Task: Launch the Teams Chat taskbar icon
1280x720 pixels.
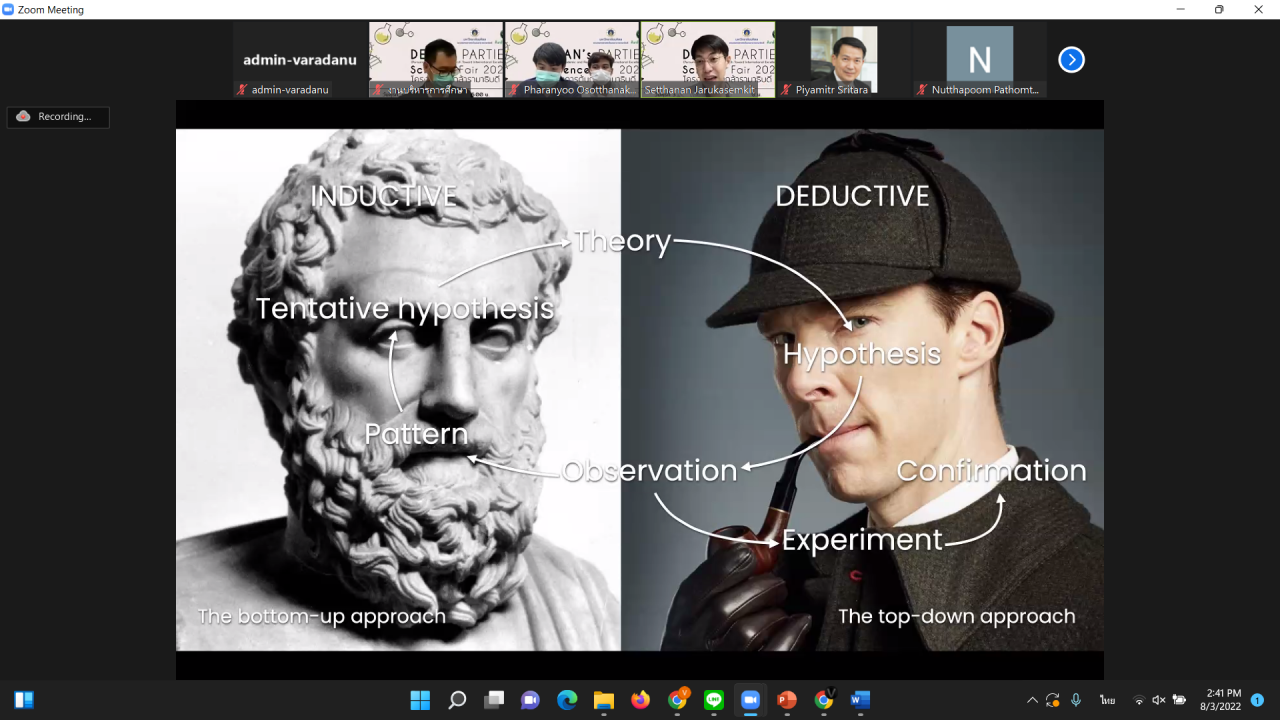Action: [x=530, y=700]
